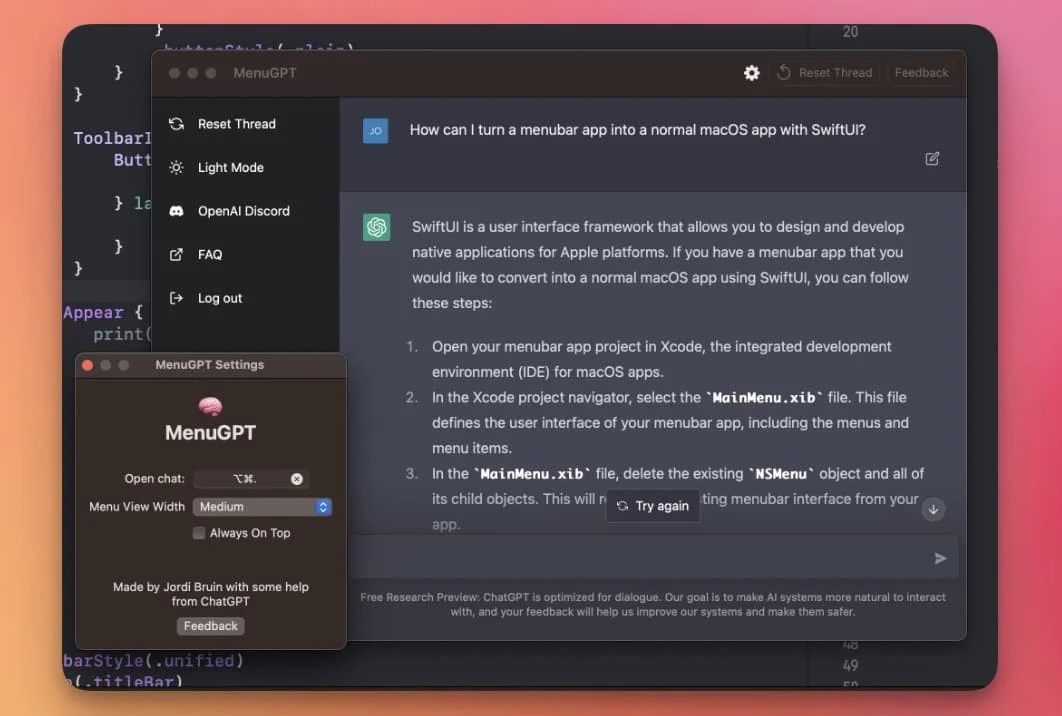Click Feedback button in MenuGPT Settings
Screen dimensions: 1062x716
pos(211,626)
